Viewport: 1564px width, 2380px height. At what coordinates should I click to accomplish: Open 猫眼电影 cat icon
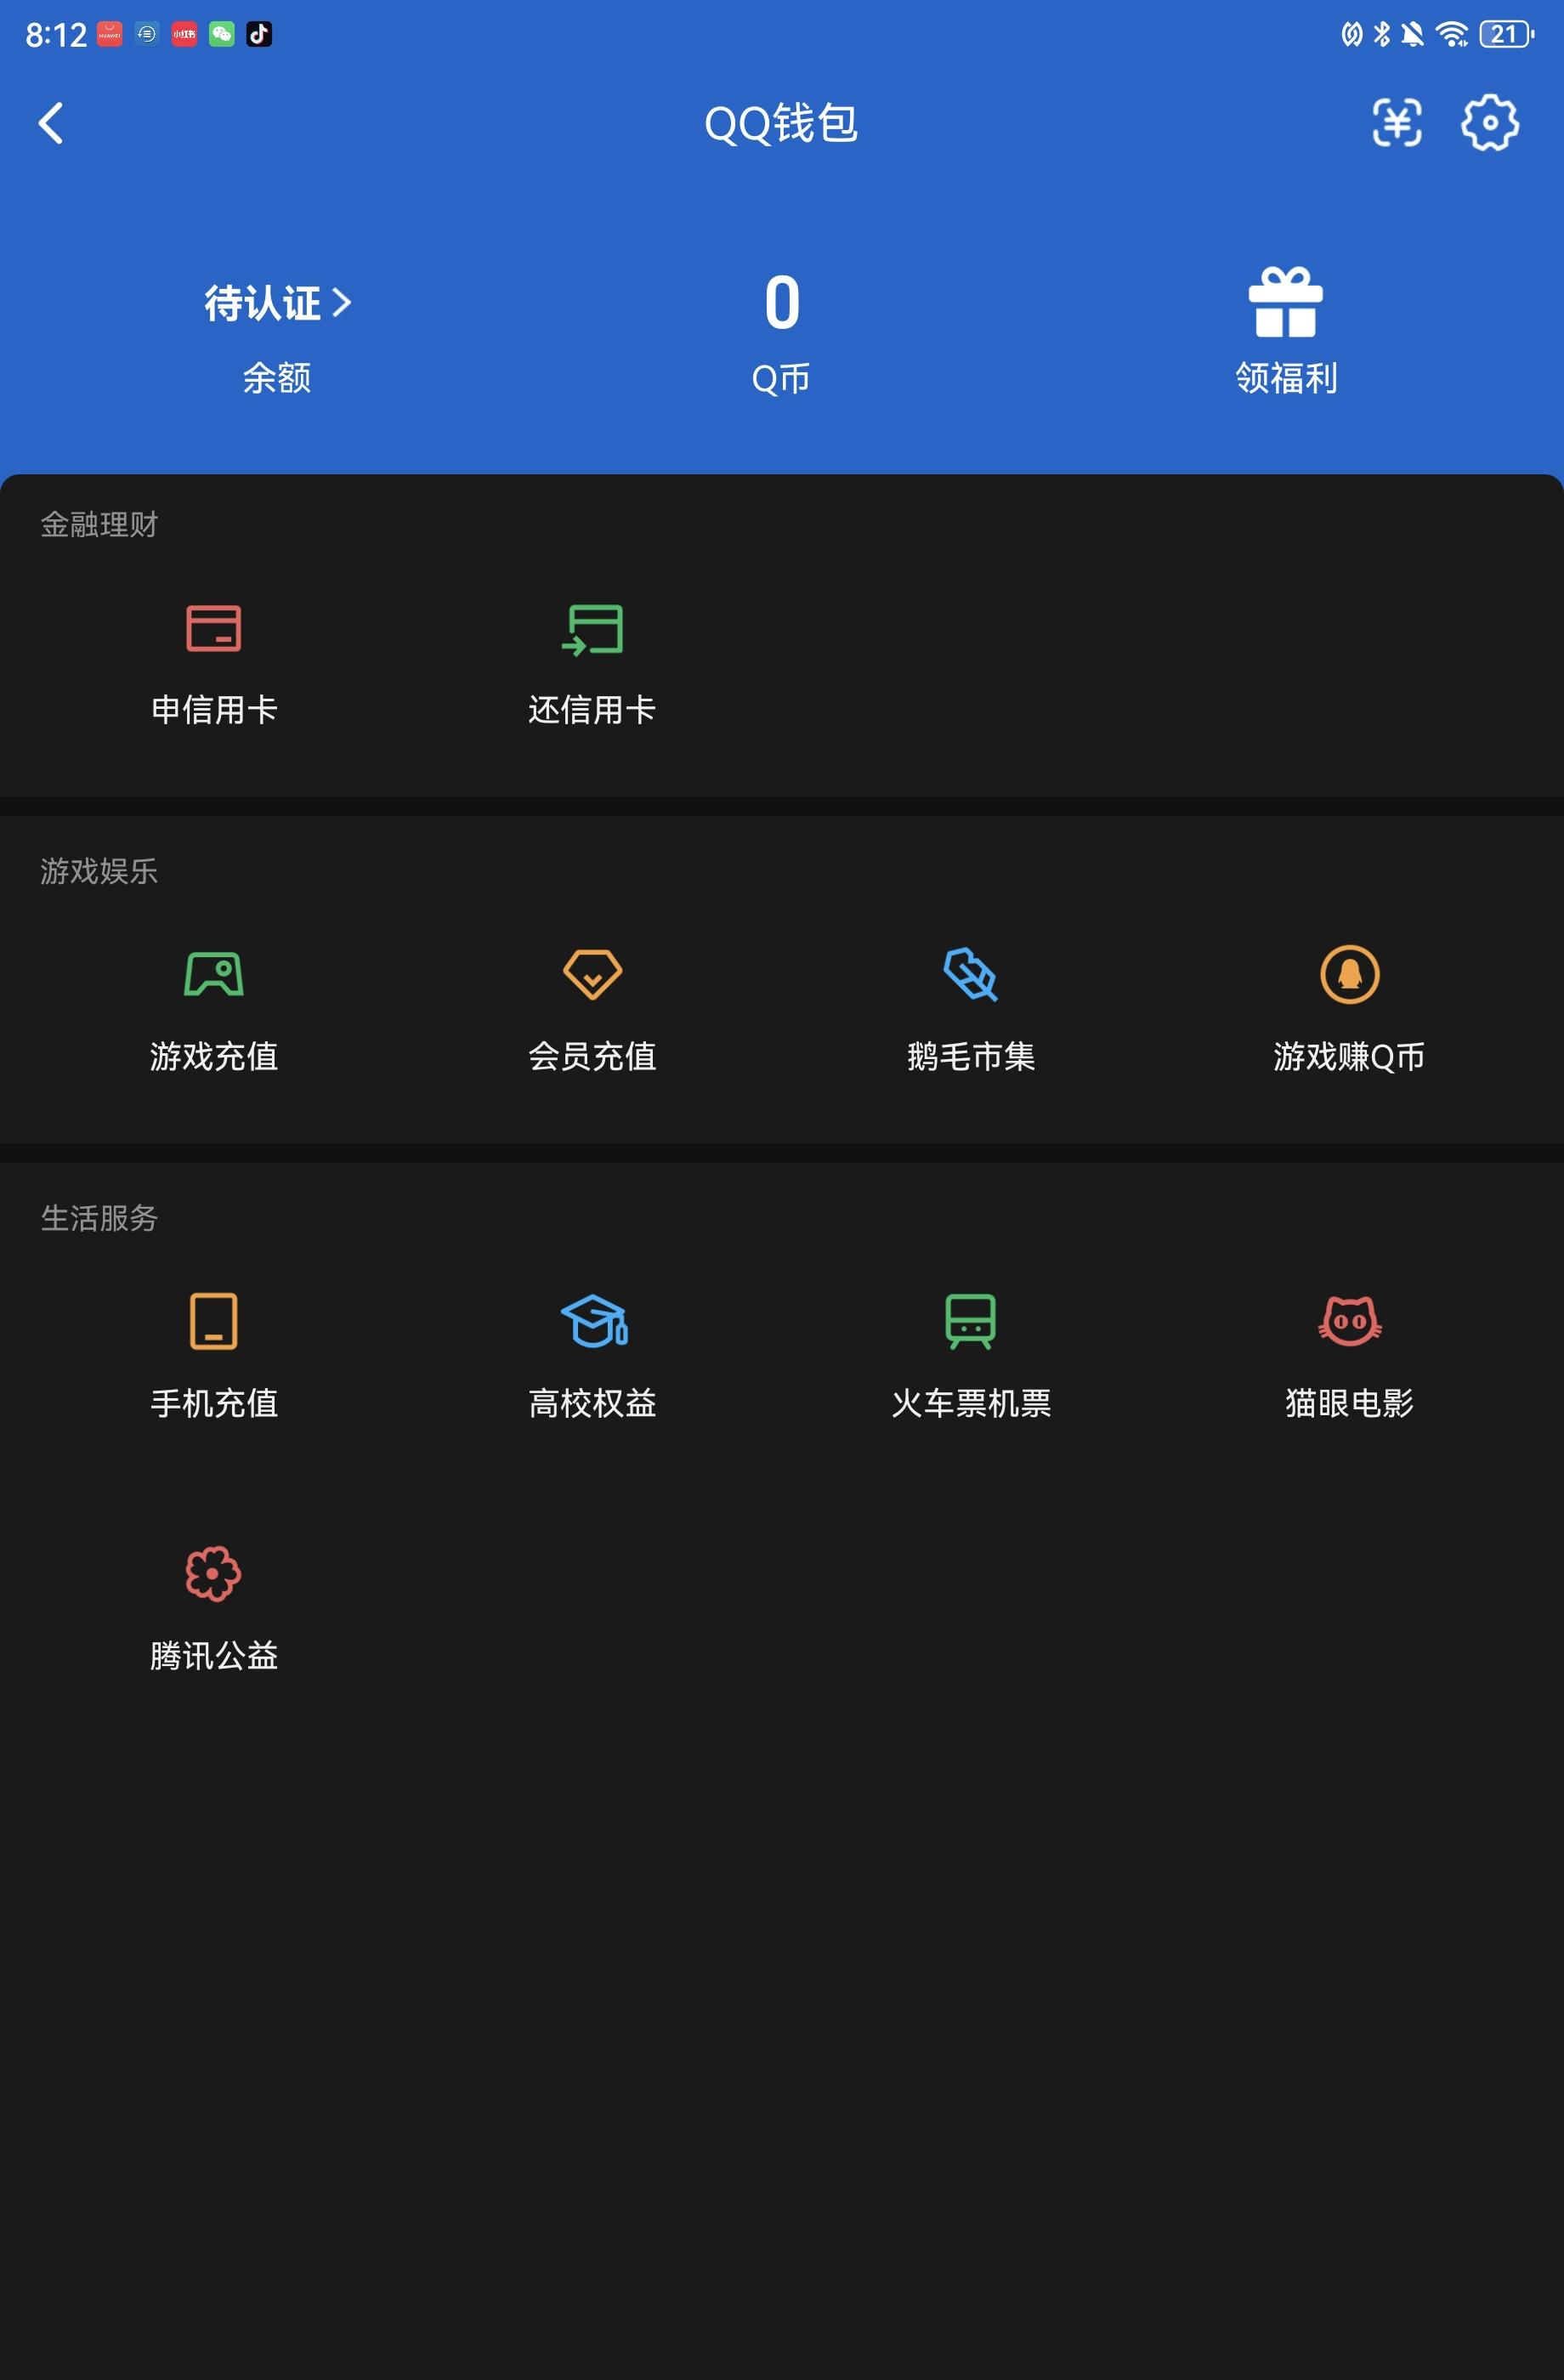1350,1321
